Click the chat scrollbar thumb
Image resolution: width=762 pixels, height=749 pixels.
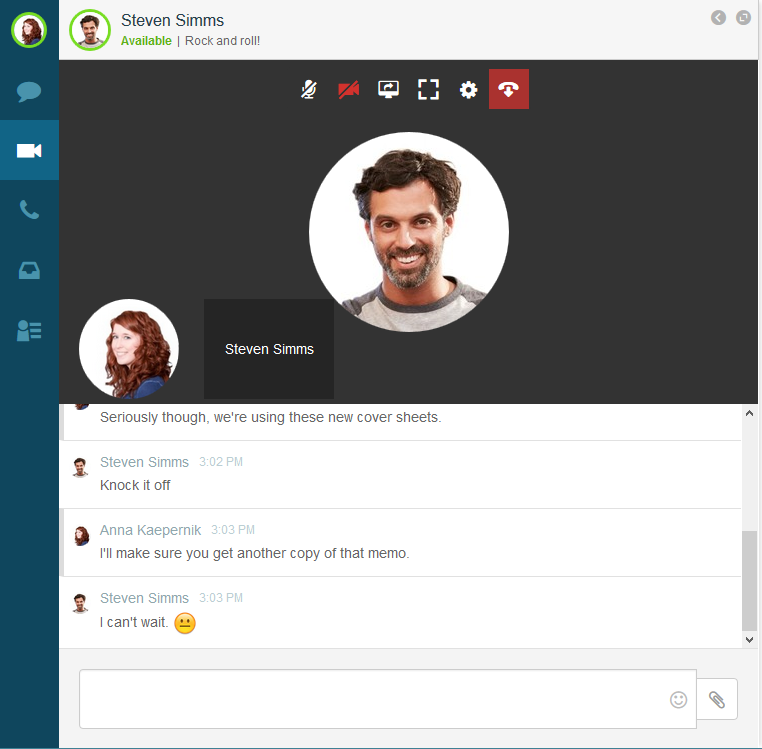point(749,580)
